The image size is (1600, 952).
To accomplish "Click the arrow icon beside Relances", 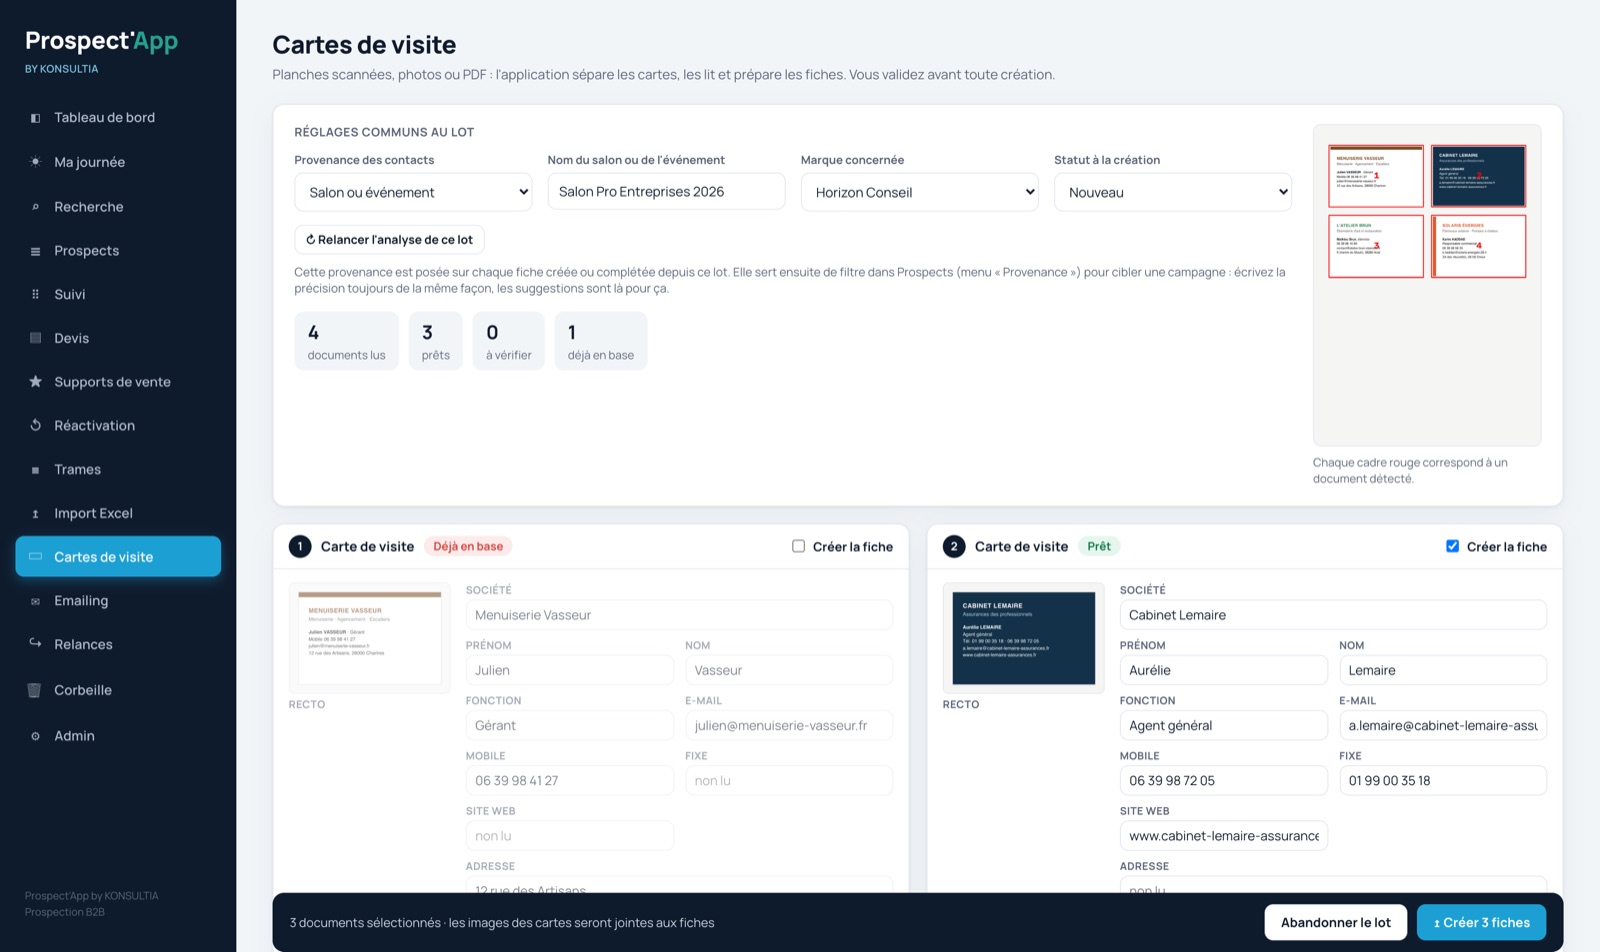I will tap(35, 643).
